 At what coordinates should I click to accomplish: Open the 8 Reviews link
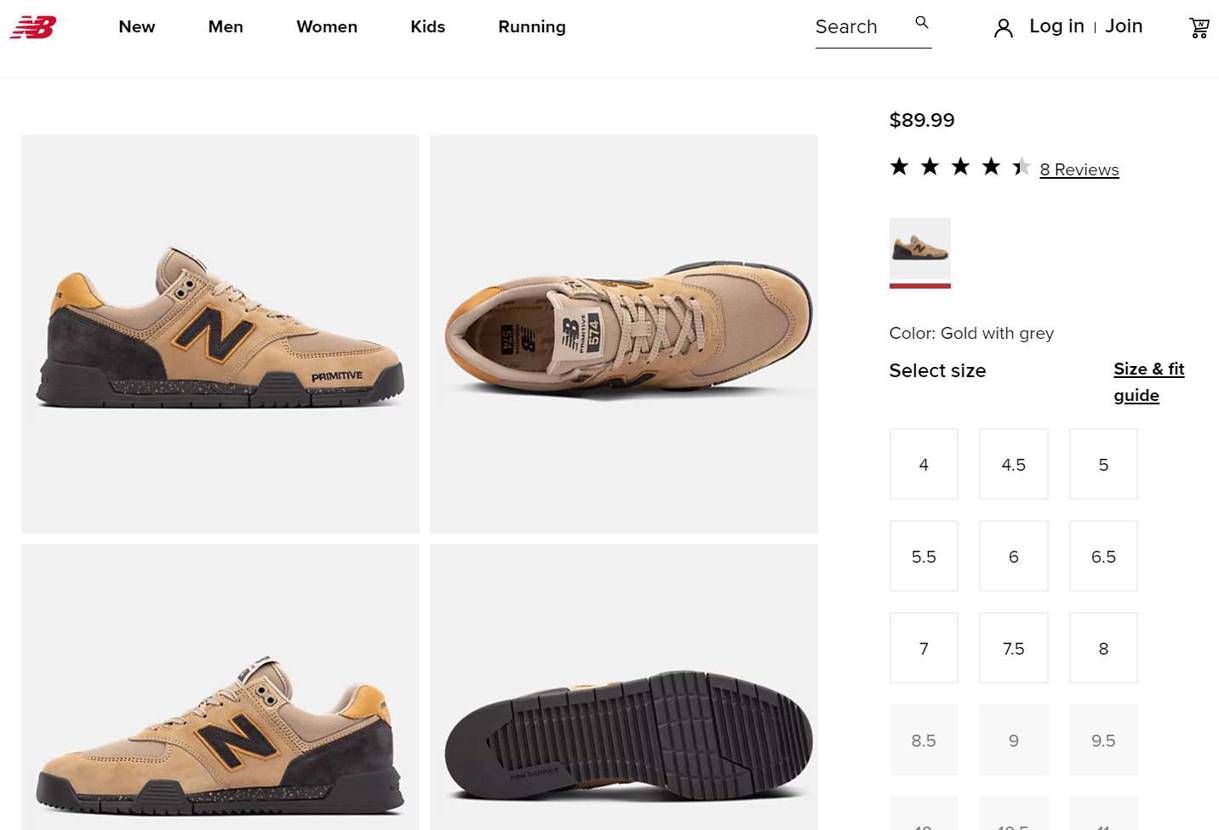1079,170
